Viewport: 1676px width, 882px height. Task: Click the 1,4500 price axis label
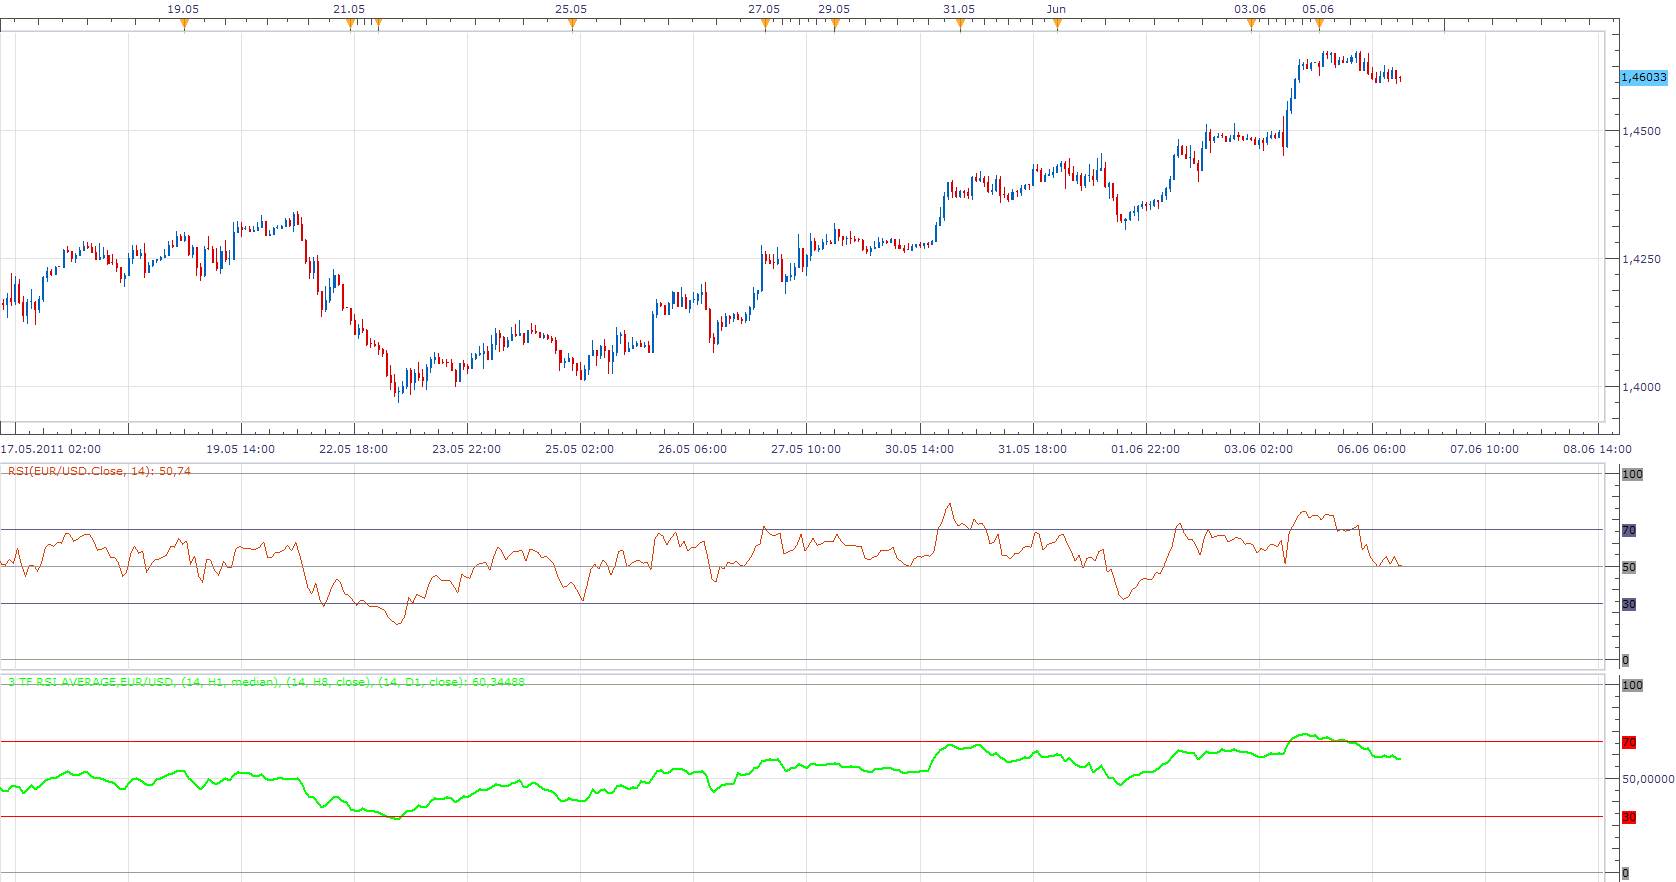pos(1641,131)
